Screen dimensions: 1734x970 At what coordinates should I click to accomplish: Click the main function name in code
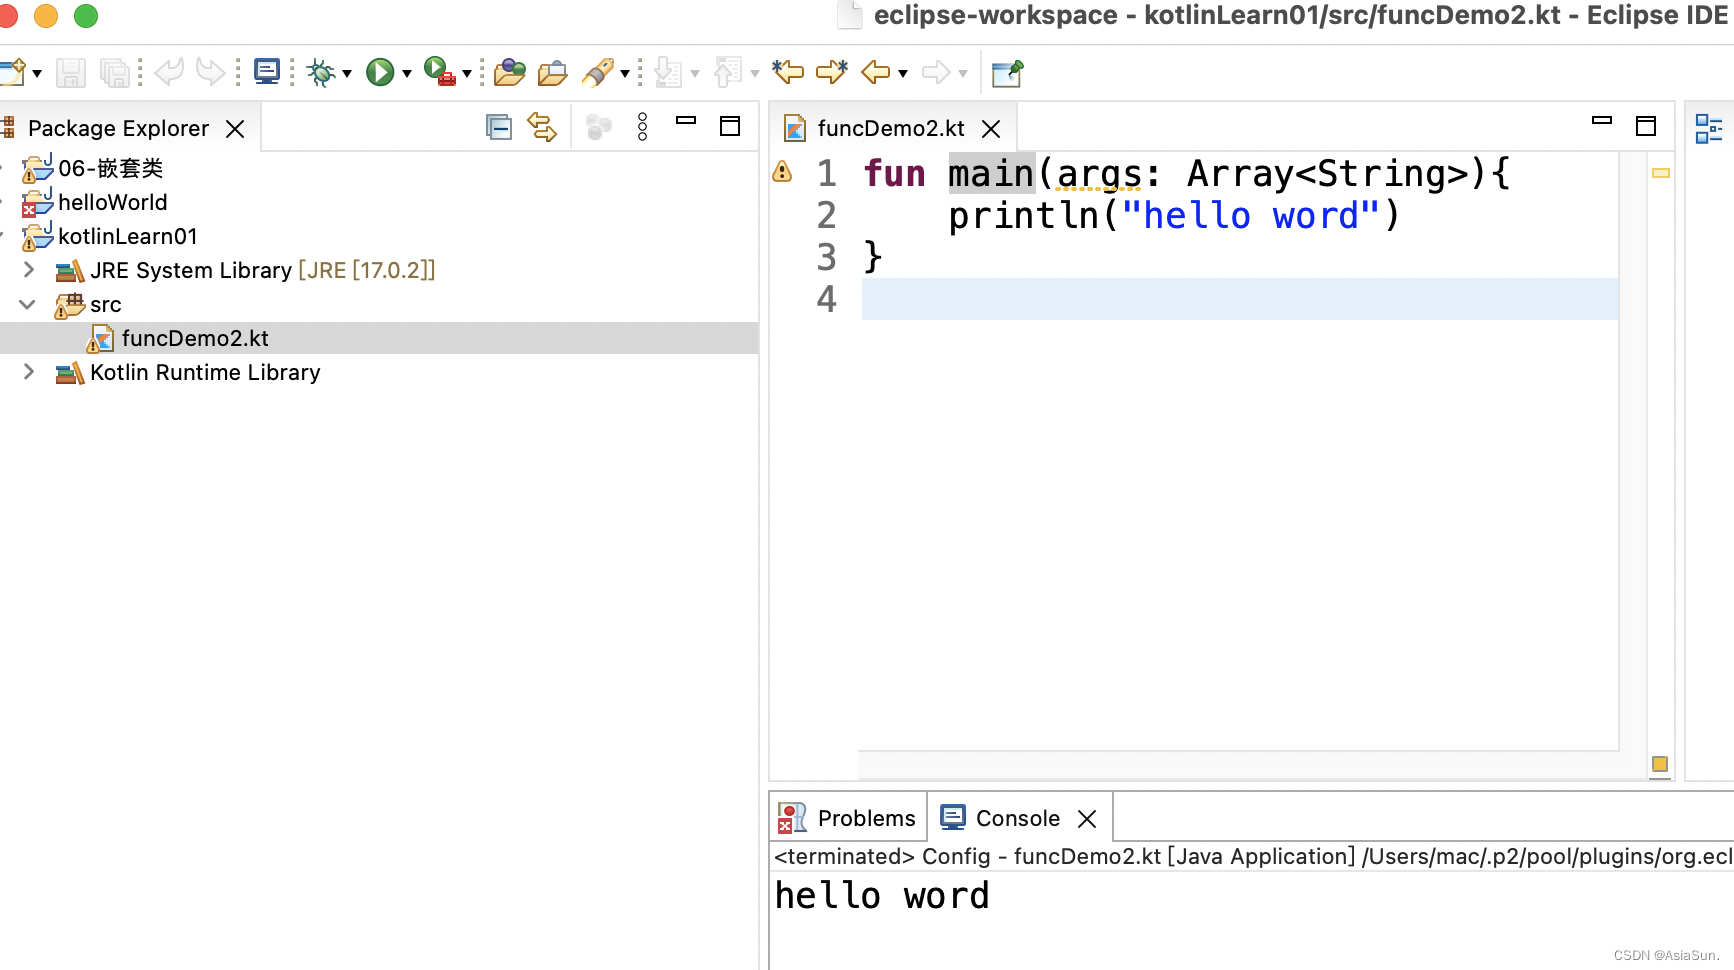pos(991,174)
